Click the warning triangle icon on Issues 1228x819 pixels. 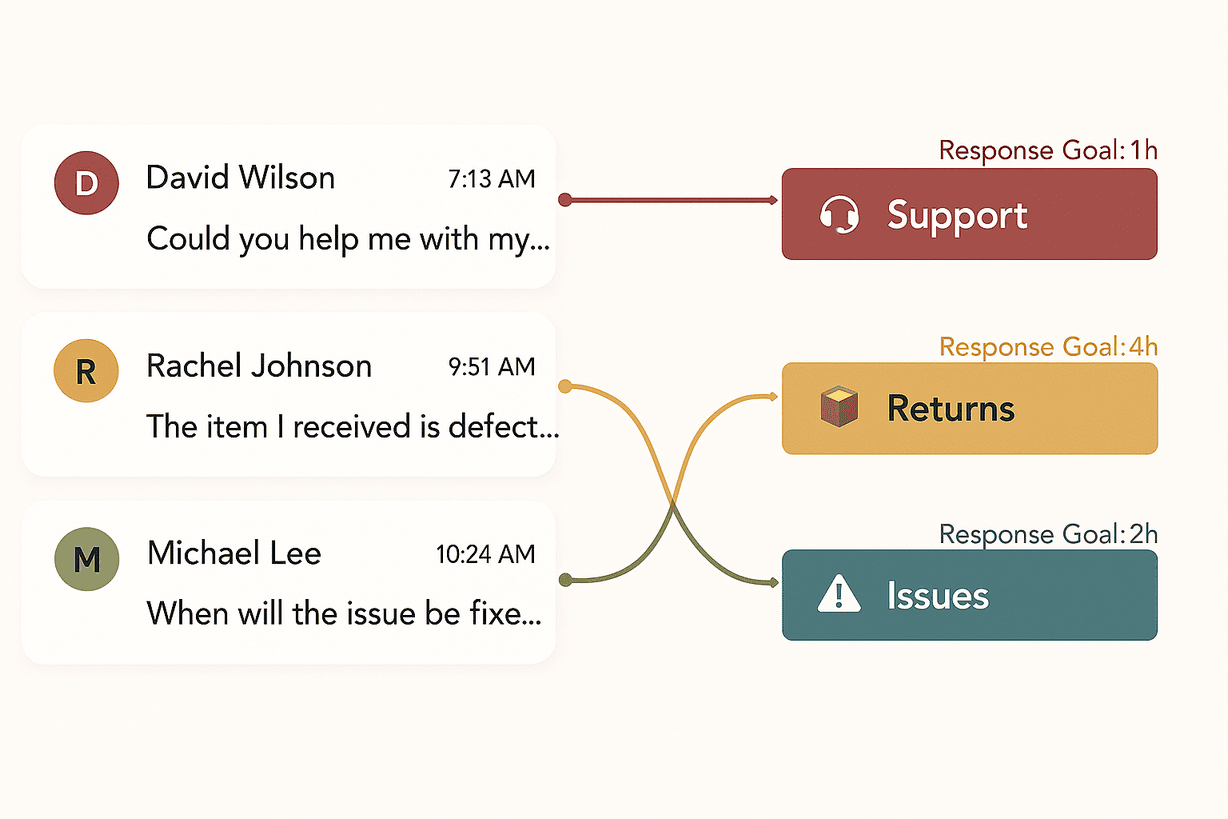tap(838, 596)
